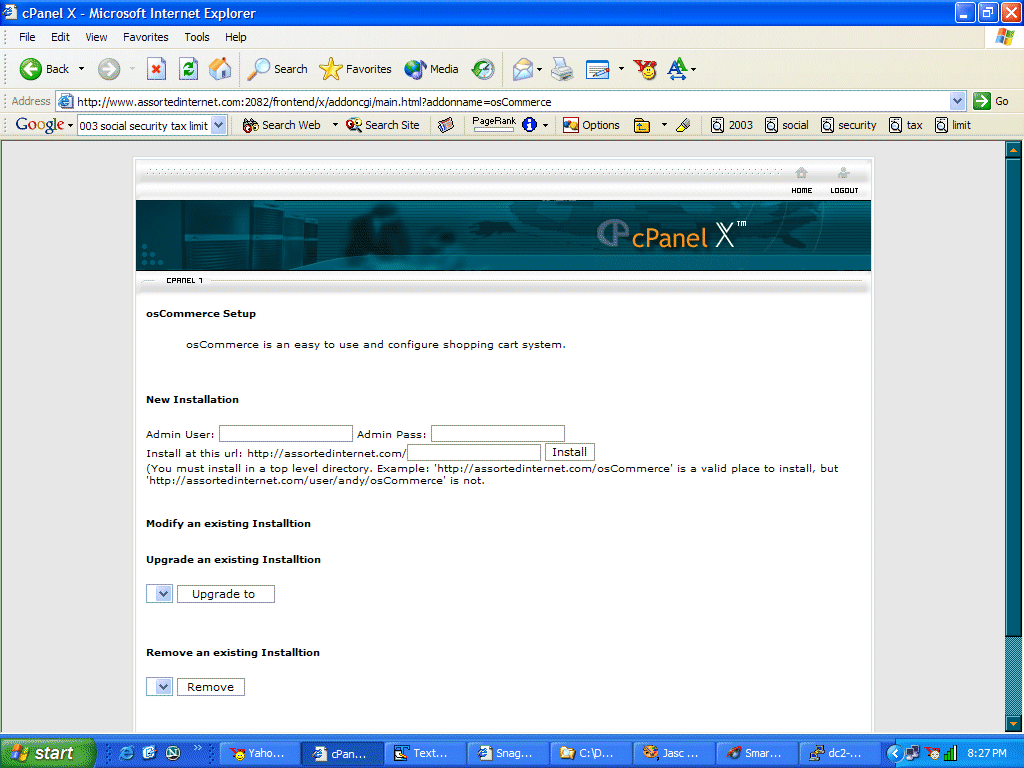Click the Google logo in the toolbar

40,125
